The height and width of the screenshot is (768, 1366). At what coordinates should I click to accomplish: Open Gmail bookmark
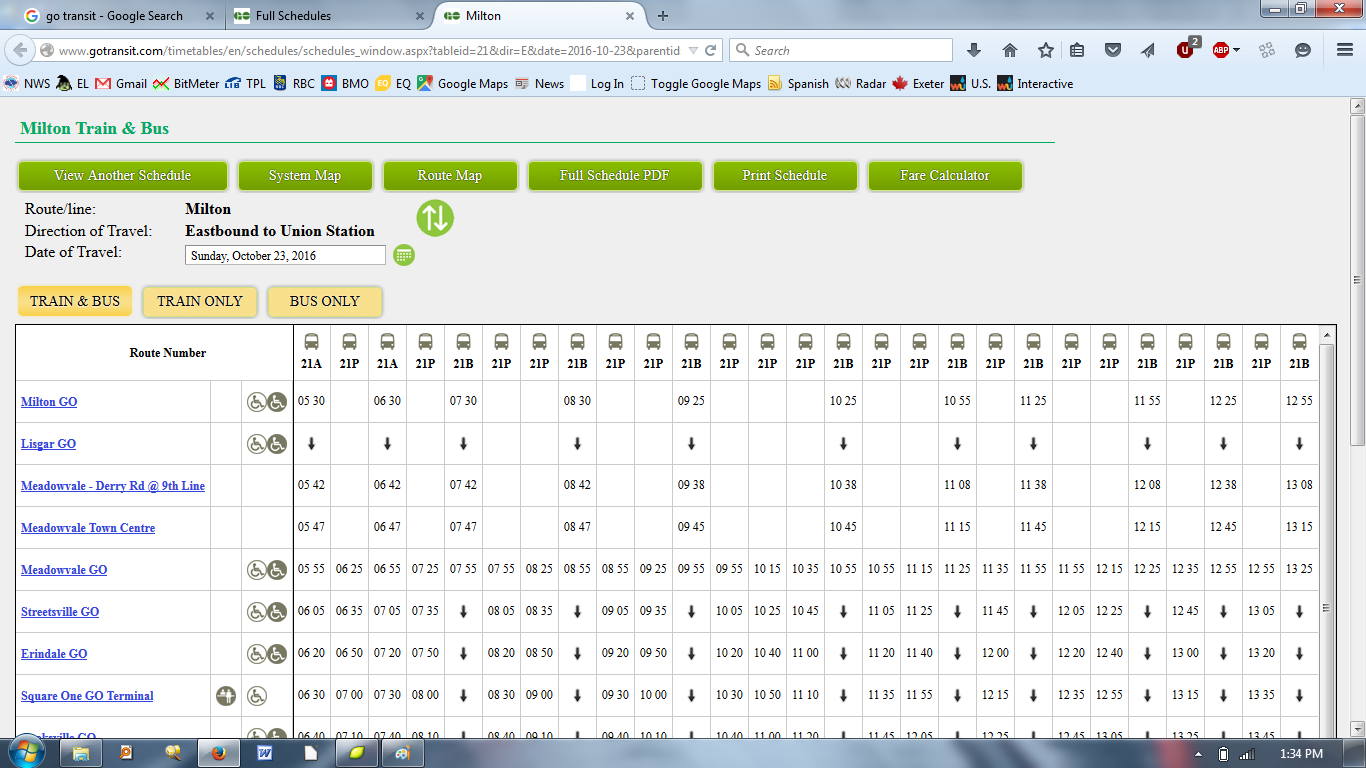[121, 84]
